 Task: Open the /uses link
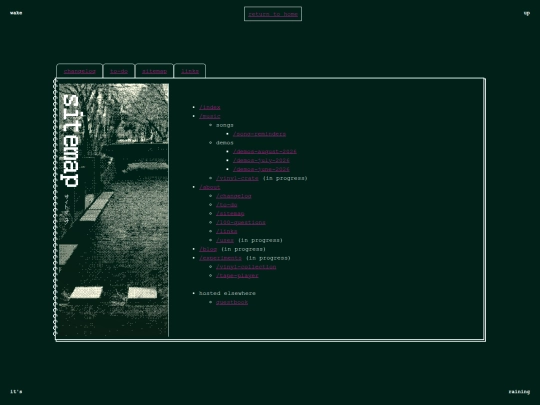(x=225, y=240)
